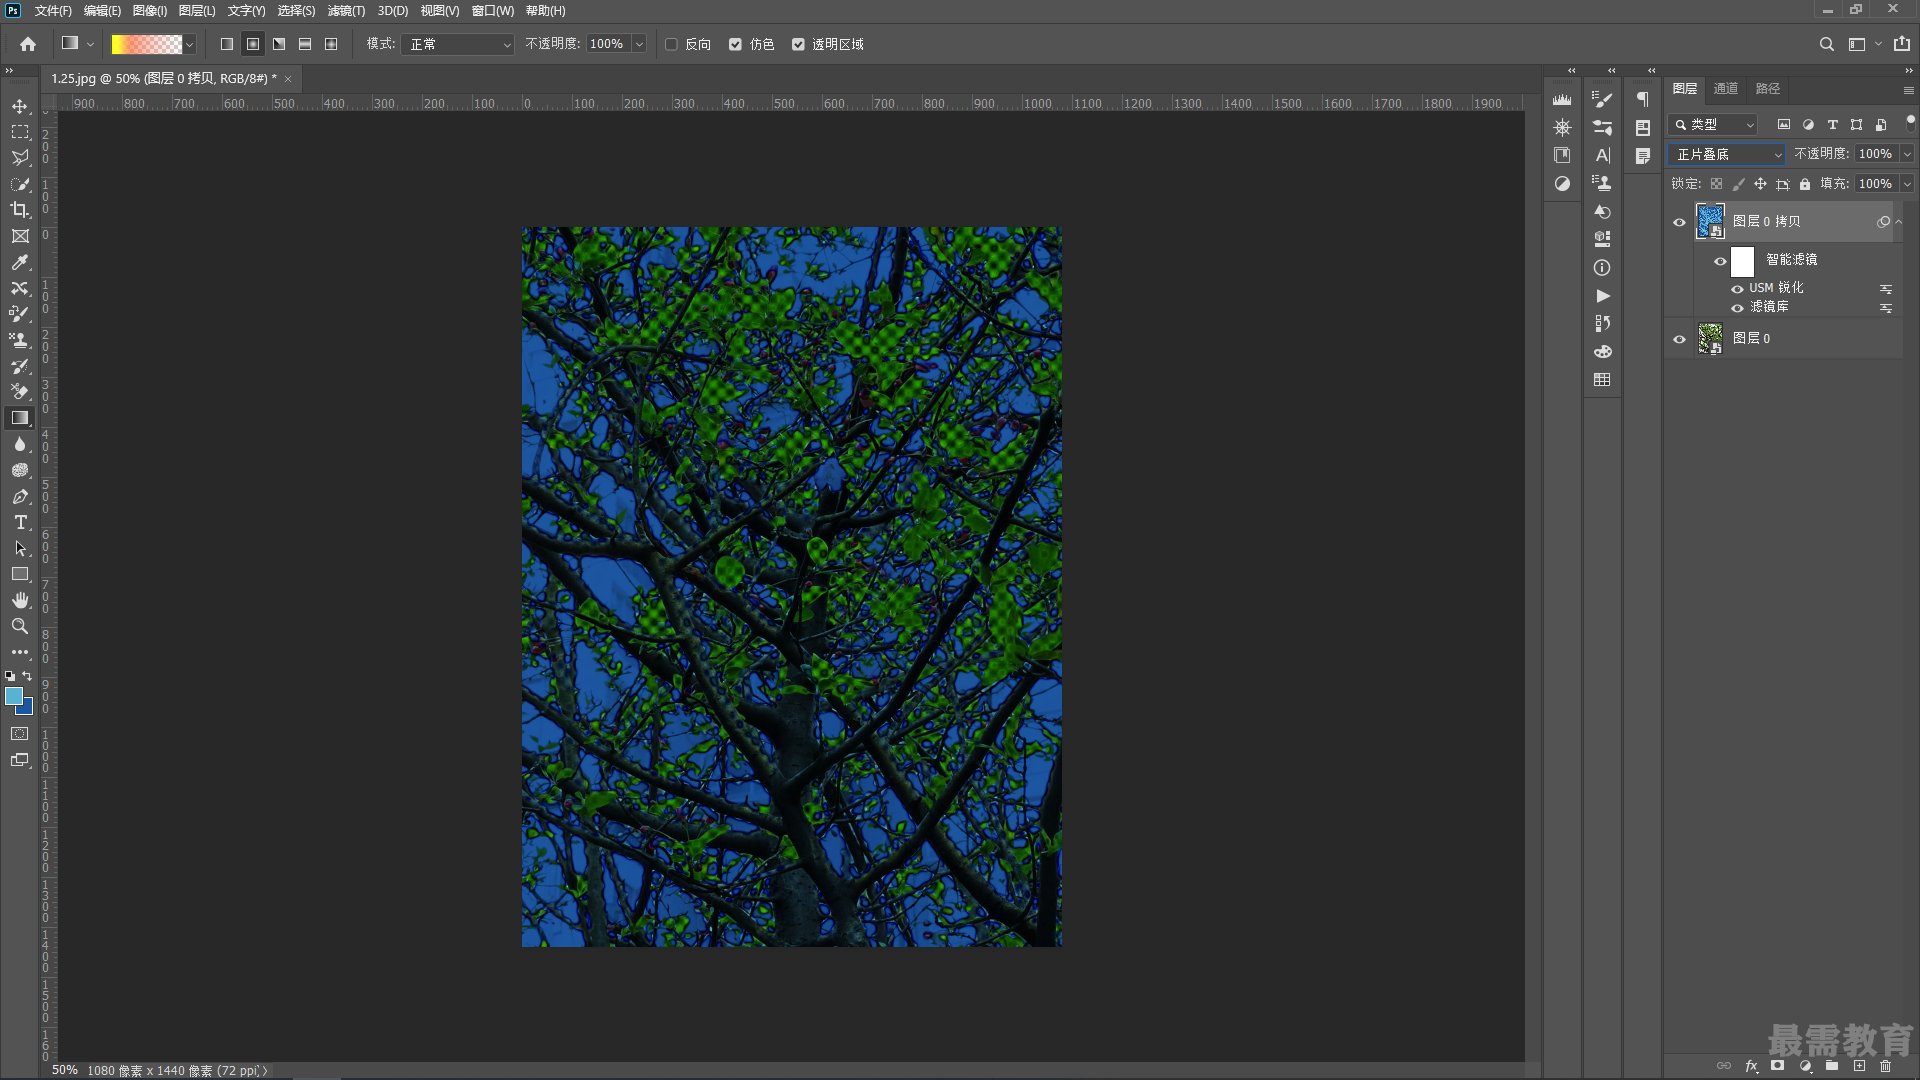Screen dimensions: 1920x1080
Task: Click the gradient preview swatch
Action: point(146,44)
